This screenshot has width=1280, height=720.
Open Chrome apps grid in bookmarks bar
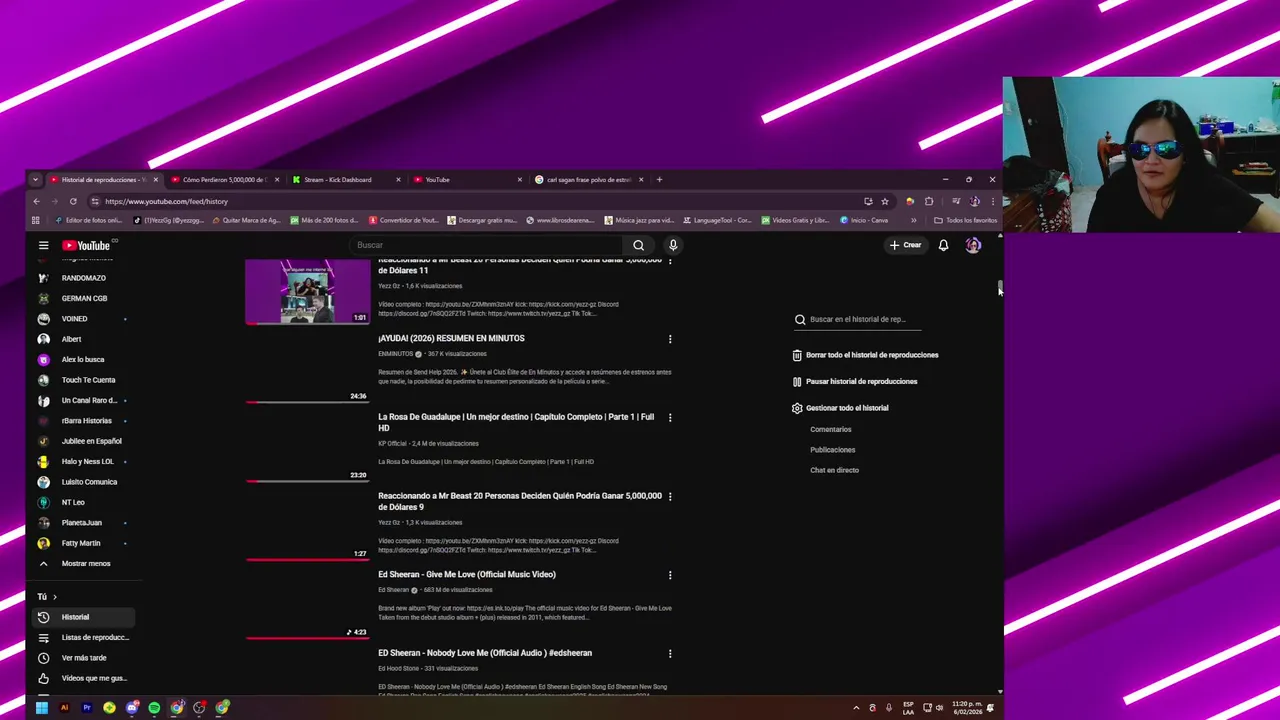click(36, 220)
